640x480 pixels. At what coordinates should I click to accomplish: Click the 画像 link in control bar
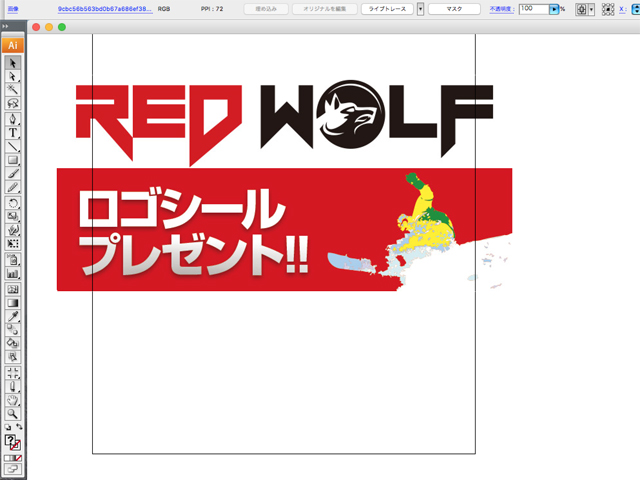pos(13,9)
